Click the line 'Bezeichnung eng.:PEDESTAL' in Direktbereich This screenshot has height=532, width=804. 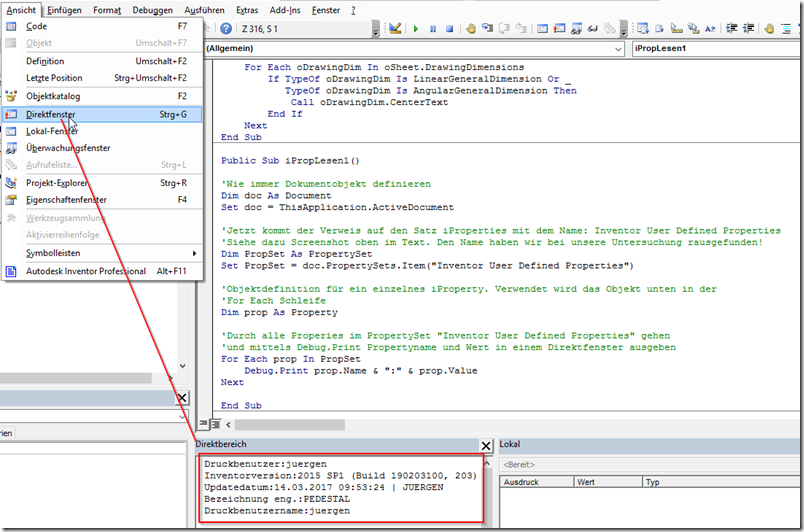[x=277, y=499]
